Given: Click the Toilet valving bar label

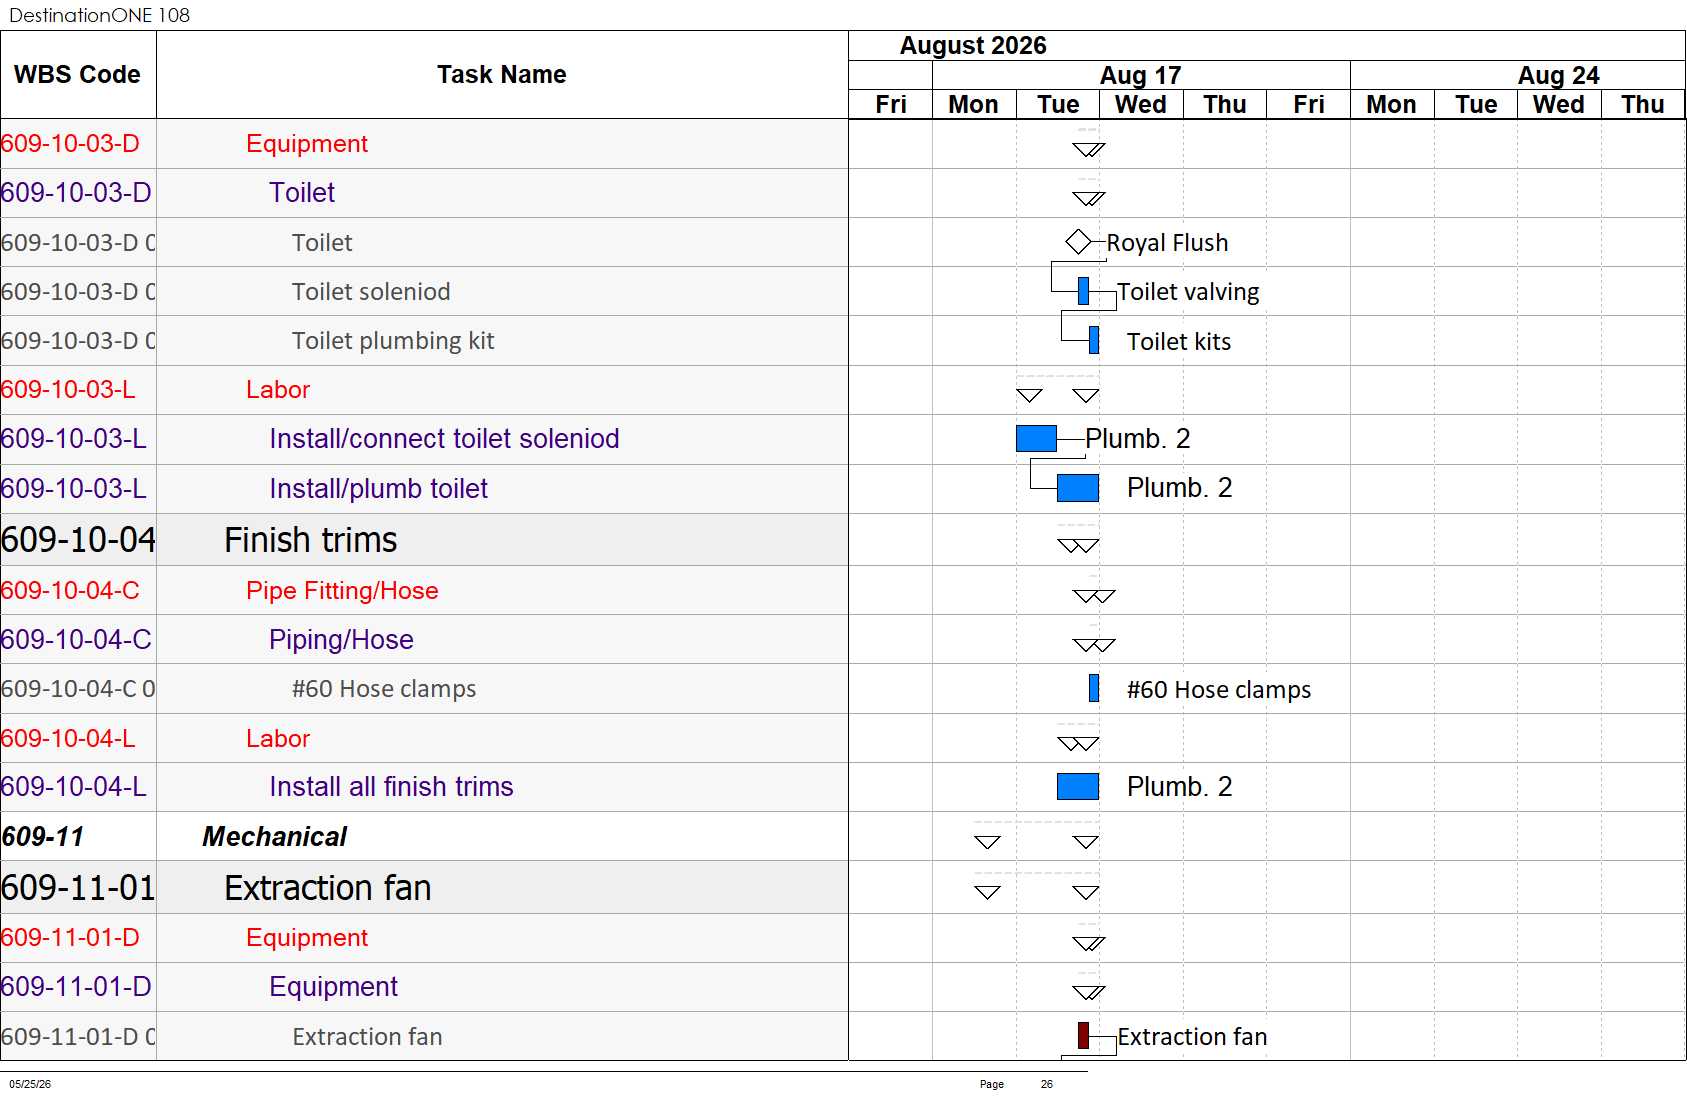Looking at the screenshot, I should click(x=1188, y=292).
